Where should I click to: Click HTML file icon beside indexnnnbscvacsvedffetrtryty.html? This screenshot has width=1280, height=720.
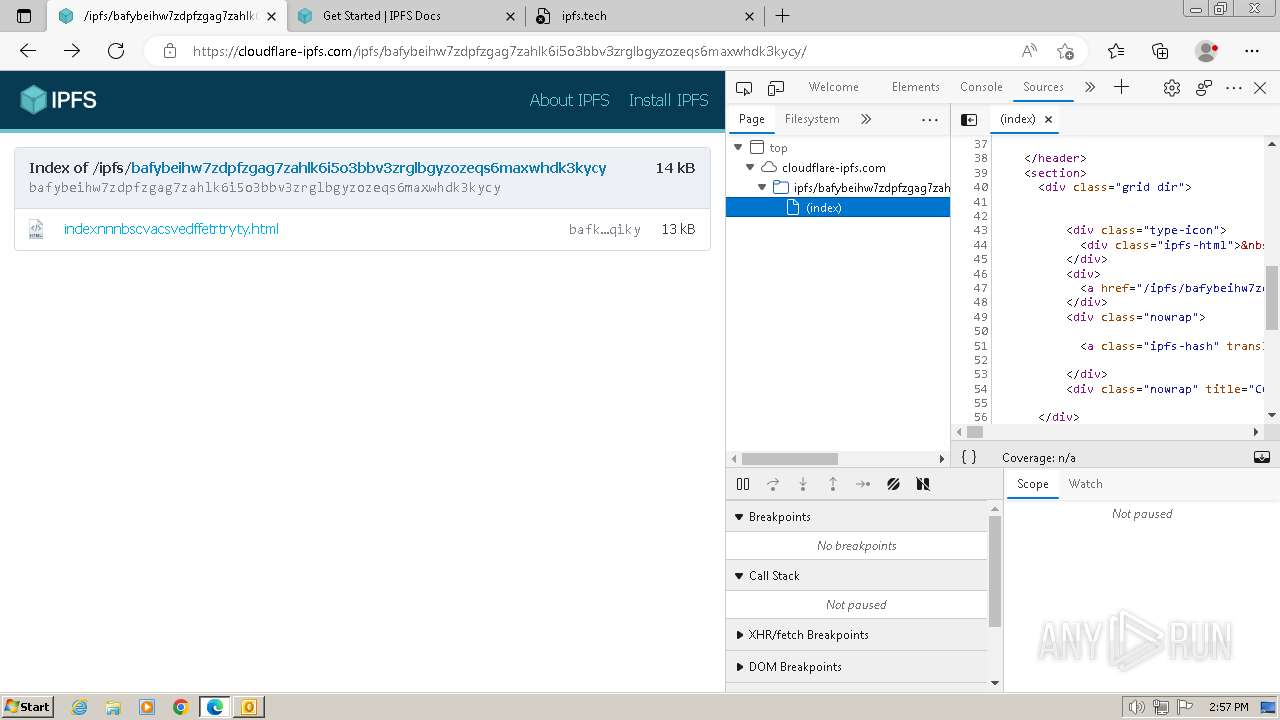click(x=36, y=229)
